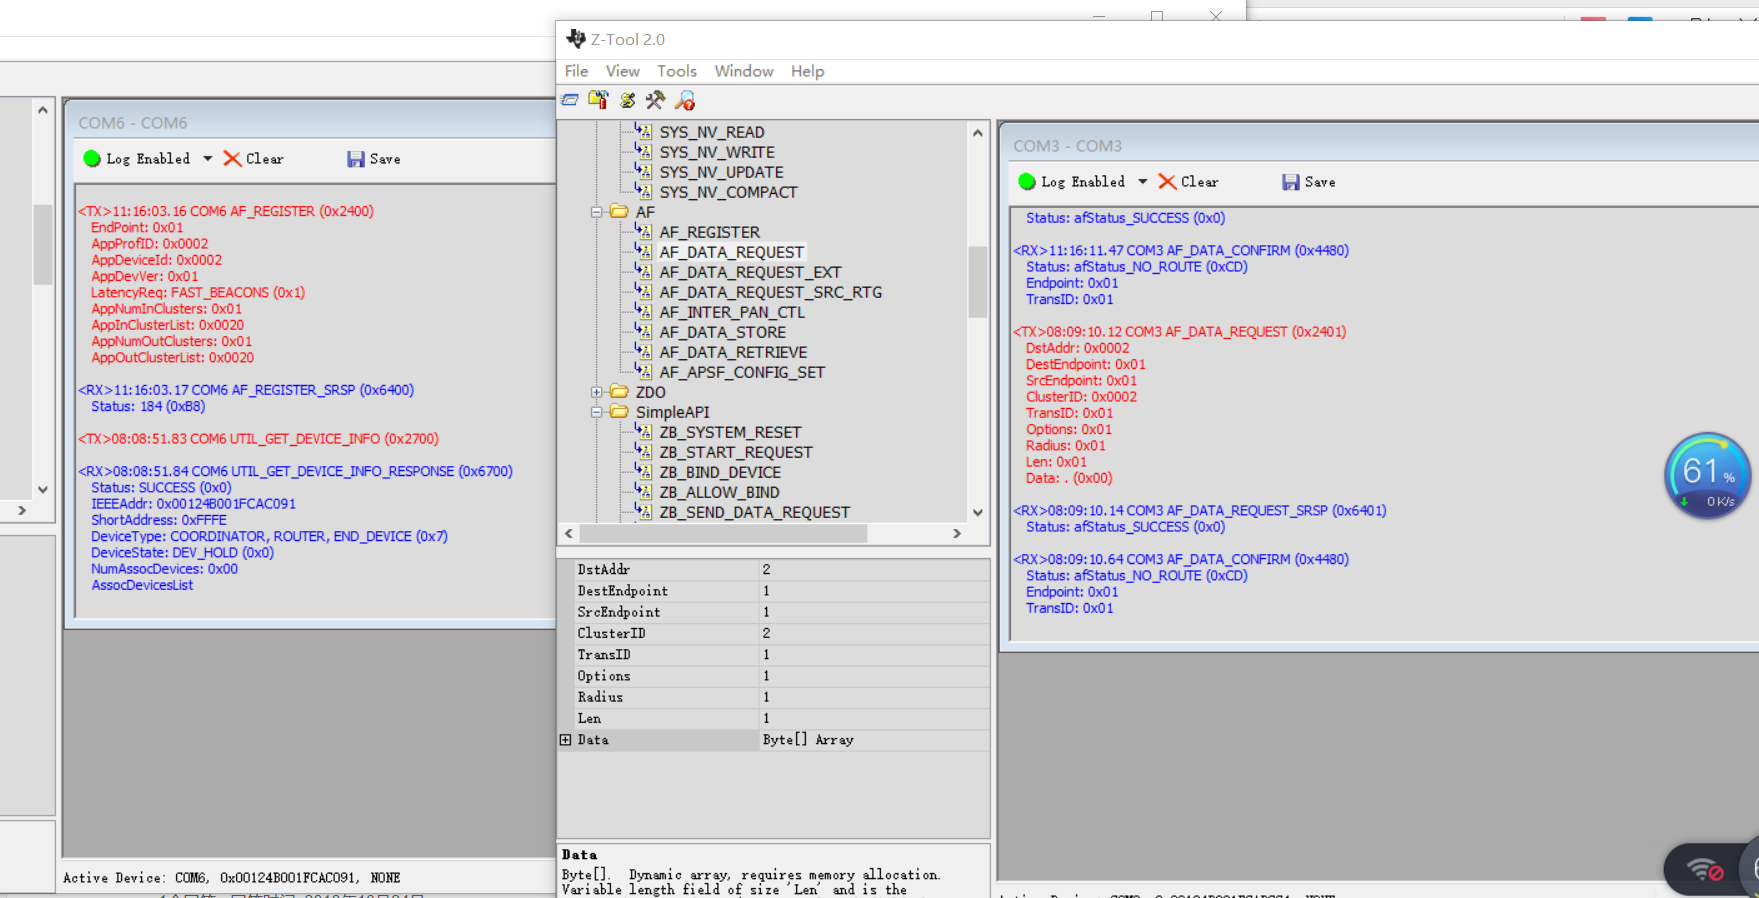Click the first toolbar icon with blue window

pyautogui.click(x=570, y=100)
